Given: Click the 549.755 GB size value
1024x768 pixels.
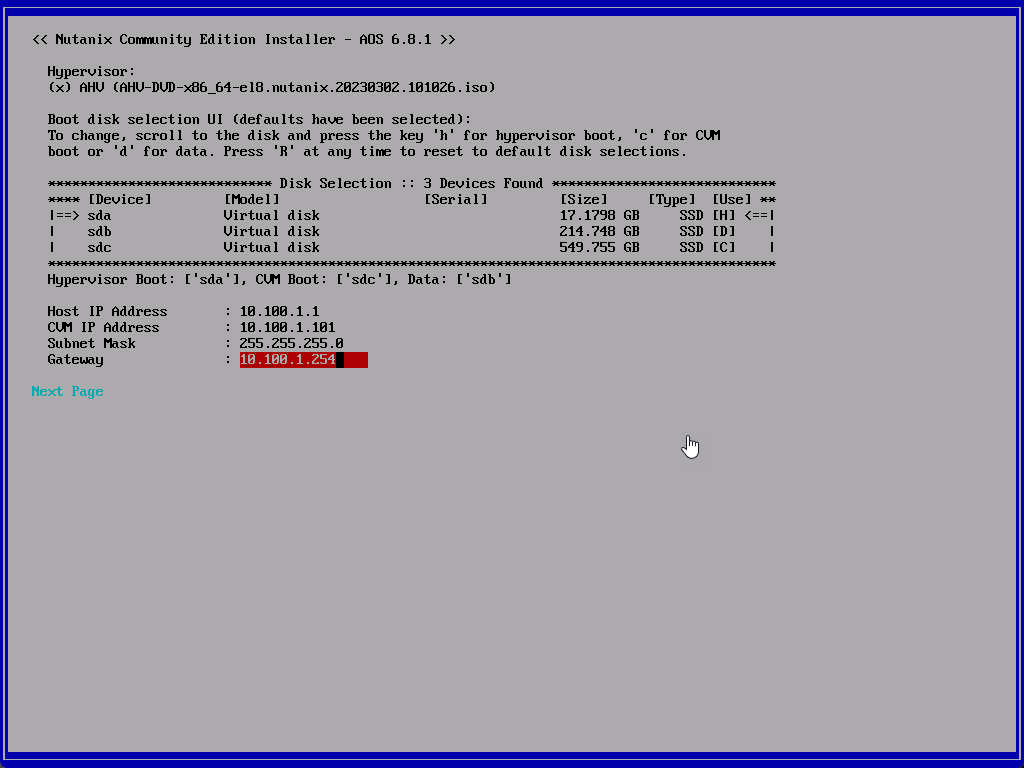Looking at the screenshot, I should coord(599,247).
